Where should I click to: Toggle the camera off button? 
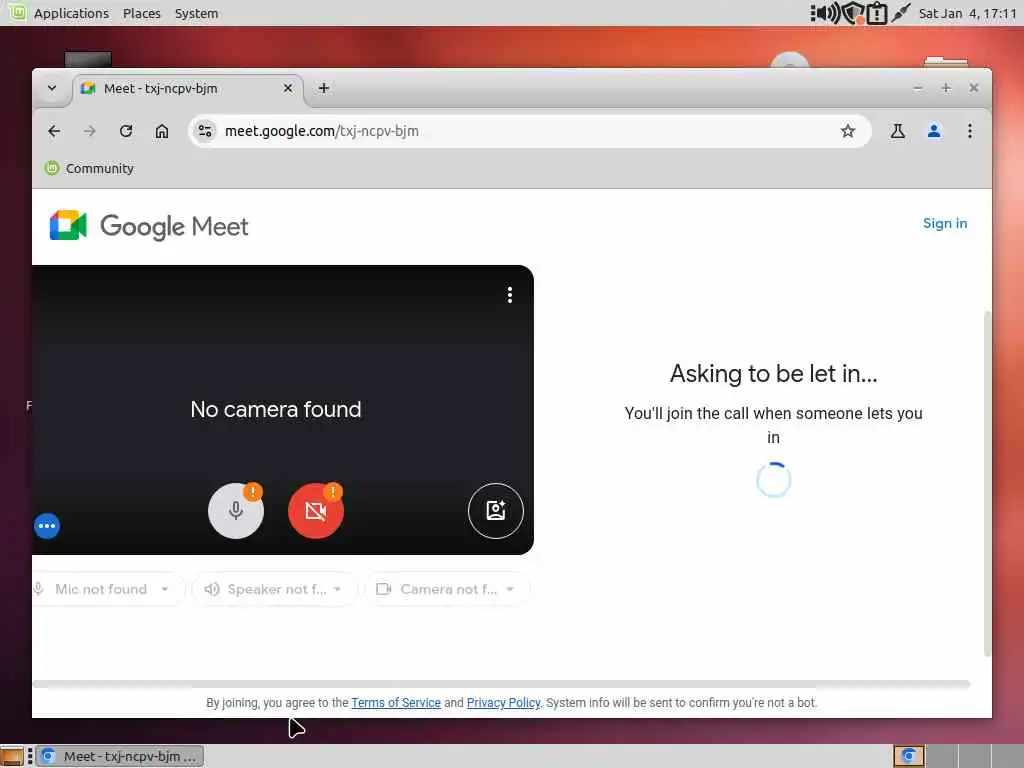(316, 511)
